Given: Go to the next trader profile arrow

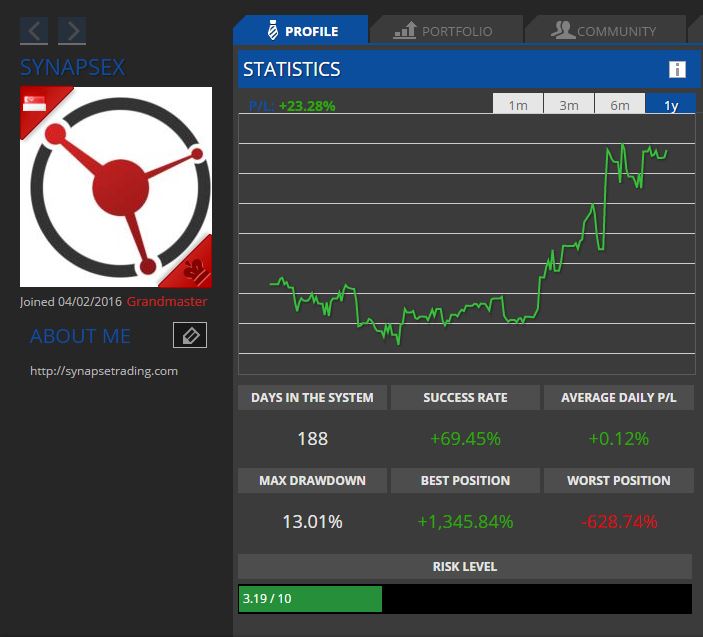Looking at the screenshot, I should click(x=72, y=31).
